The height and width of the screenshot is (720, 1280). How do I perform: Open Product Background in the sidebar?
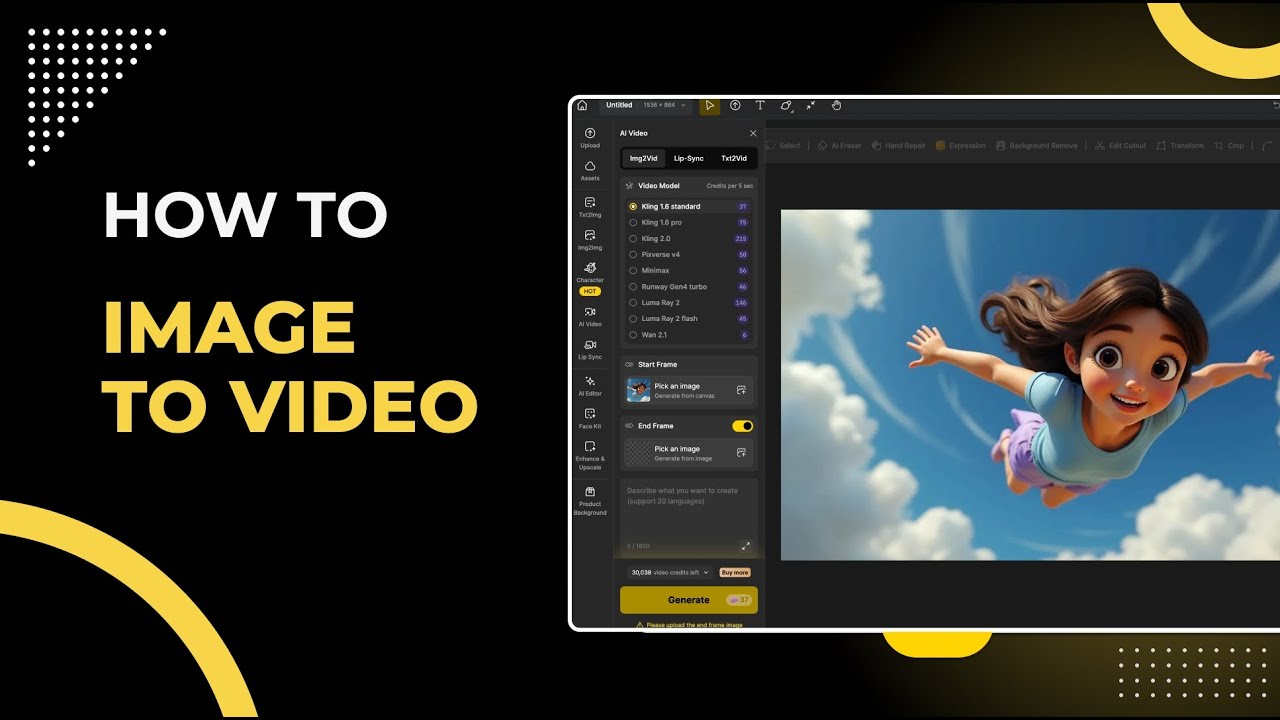click(x=590, y=501)
